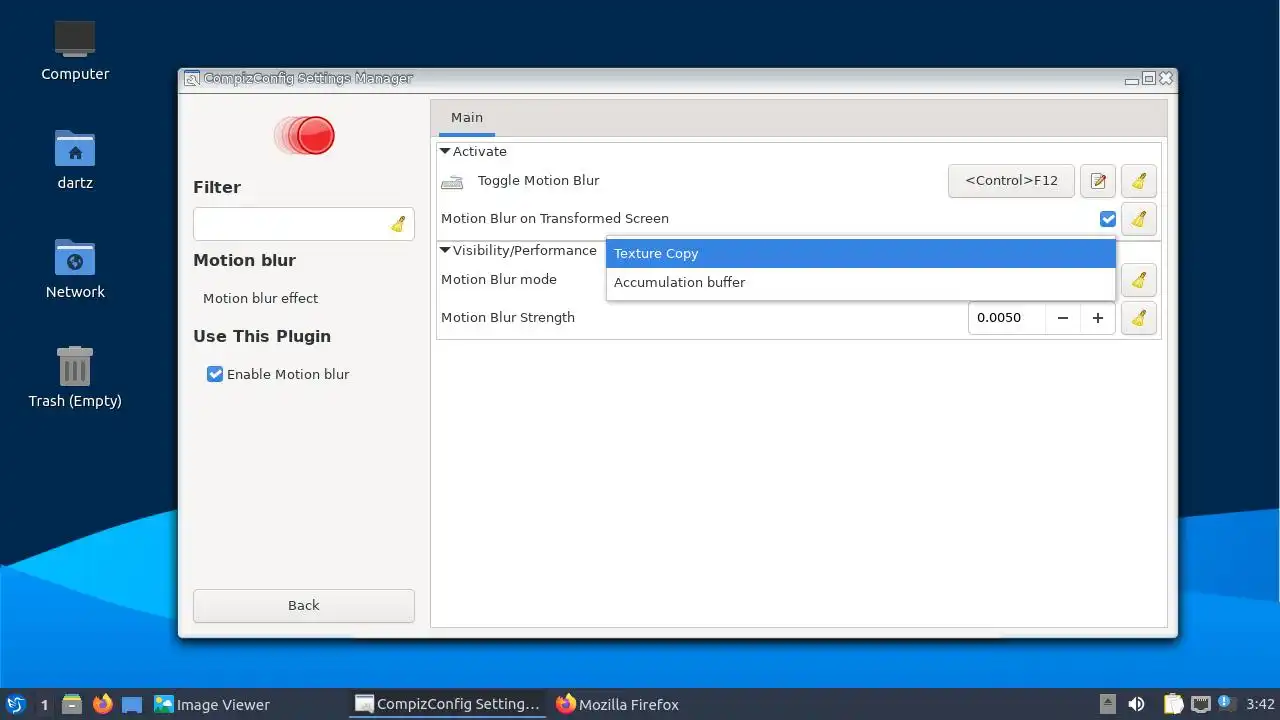The image size is (1280, 720).
Task: Click the Motion Blur mode label
Action: point(499,280)
